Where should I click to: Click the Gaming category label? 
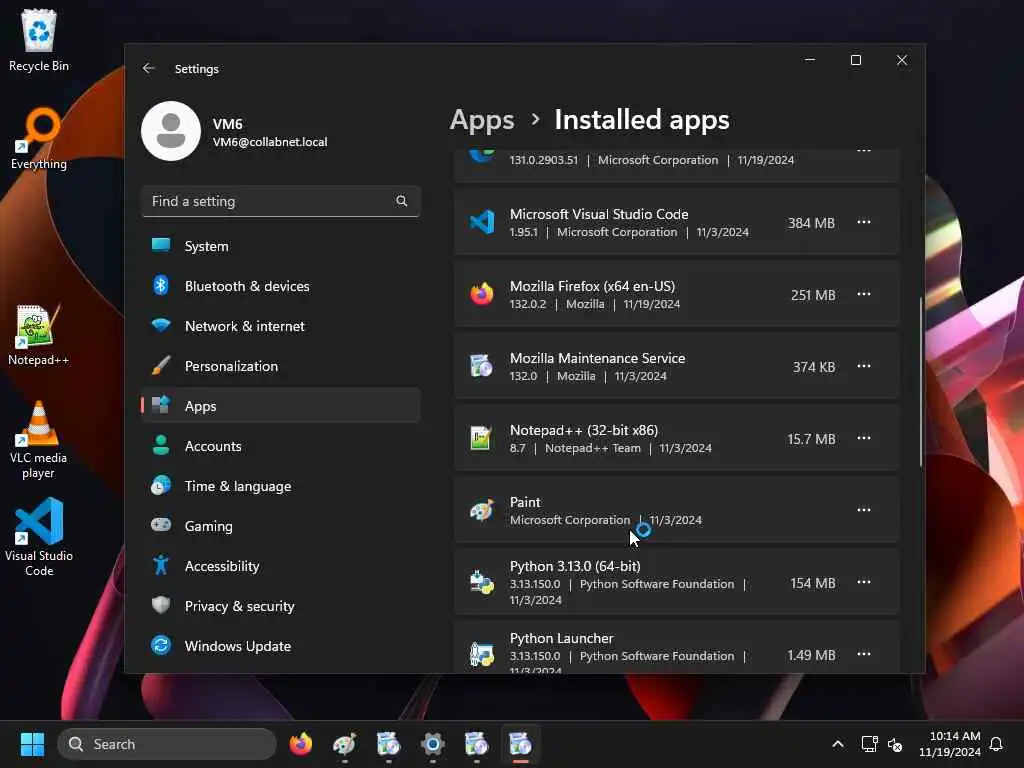(208, 526)
